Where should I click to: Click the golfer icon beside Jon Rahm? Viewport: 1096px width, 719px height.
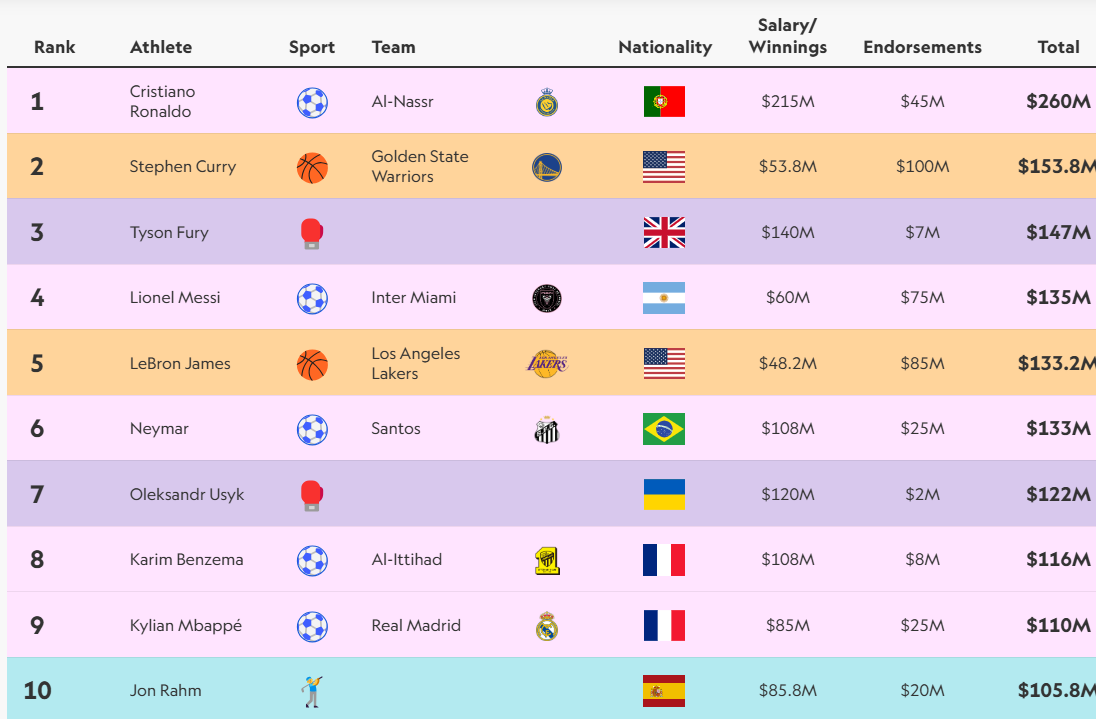click(312, 691)
